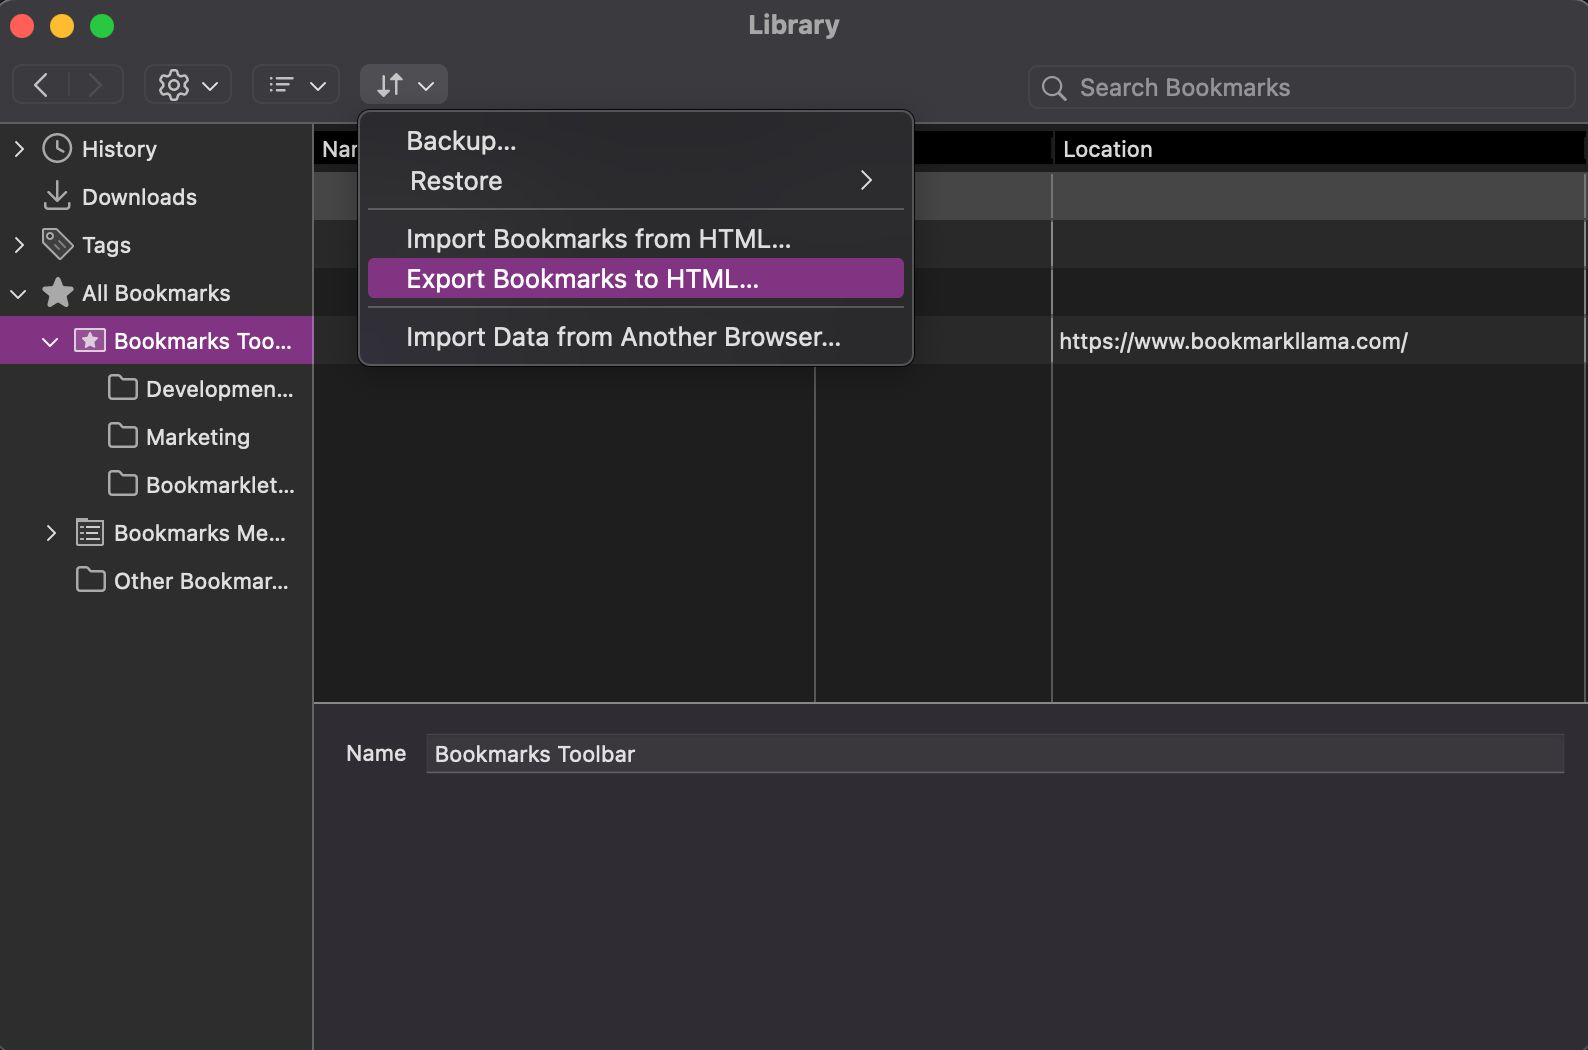Open the Development folder
The height and width of the screenshot is (1050, 1588).
(x=219, y=389)
